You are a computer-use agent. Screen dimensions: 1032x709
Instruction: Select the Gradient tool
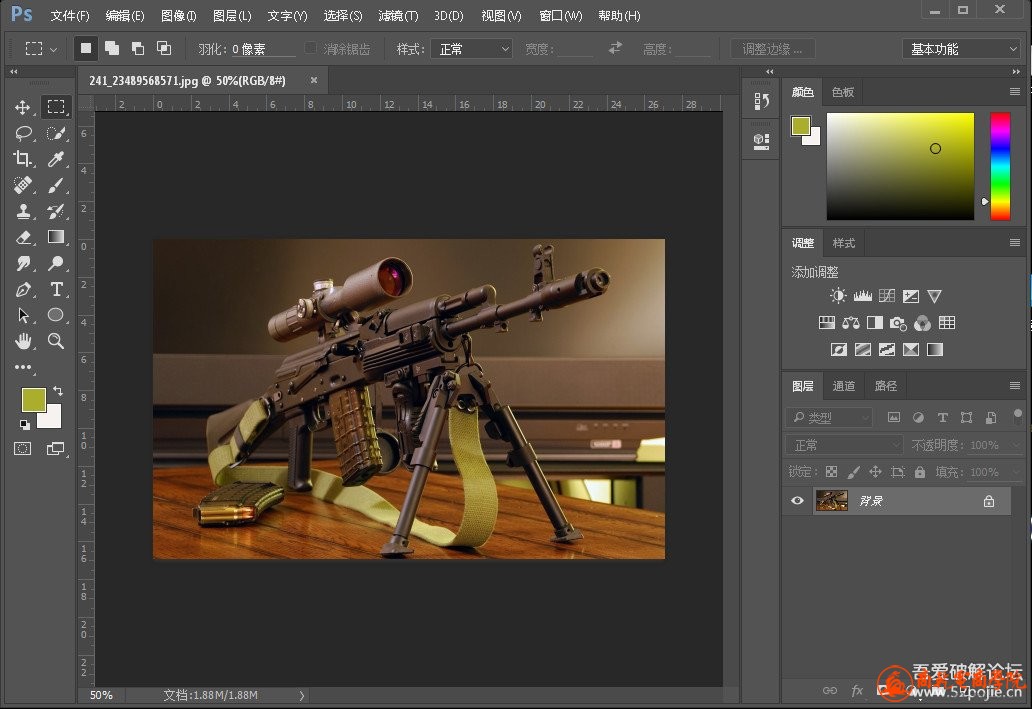click(56, 237)
